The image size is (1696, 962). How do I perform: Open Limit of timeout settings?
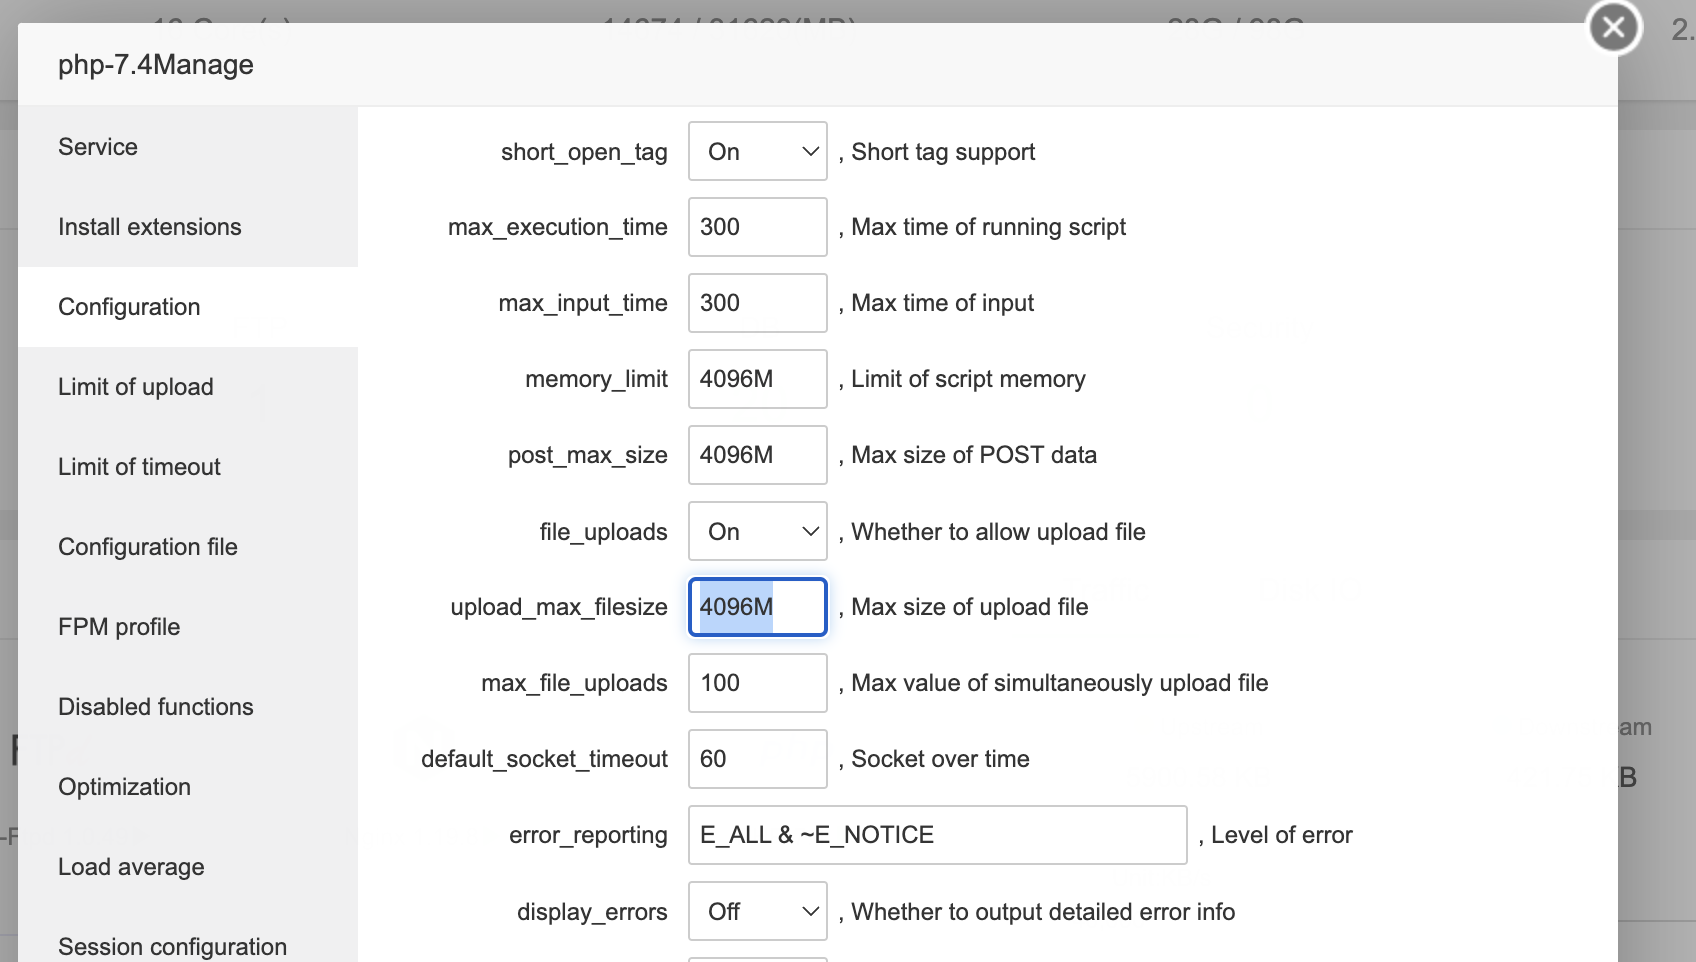[139, 467]
